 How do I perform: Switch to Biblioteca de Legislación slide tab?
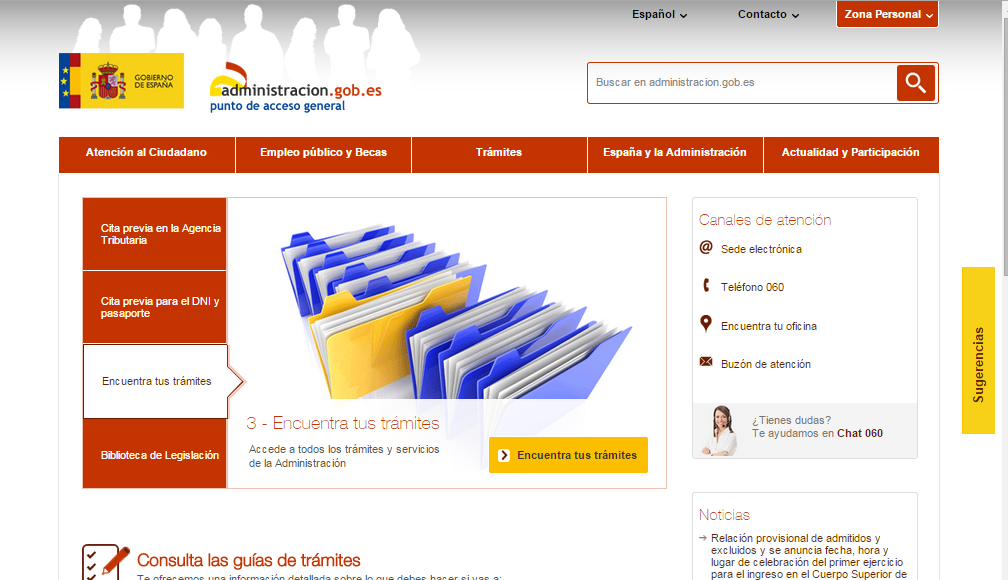pos(155,455)
